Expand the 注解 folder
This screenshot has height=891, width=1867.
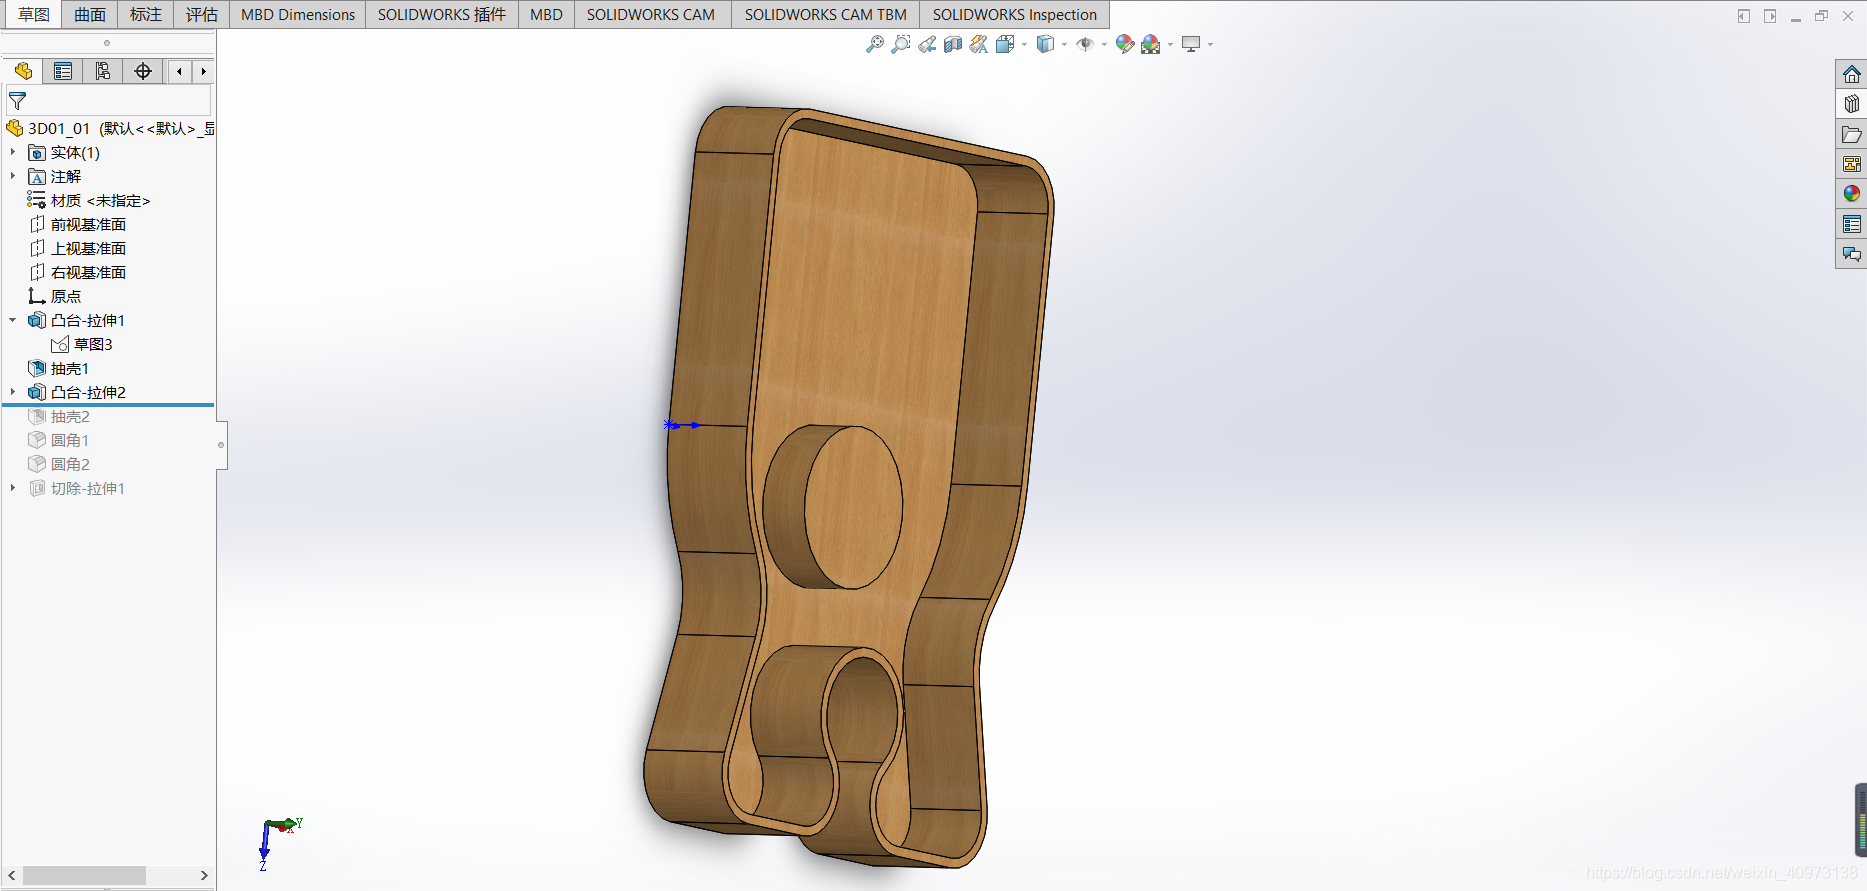point(13,176)
